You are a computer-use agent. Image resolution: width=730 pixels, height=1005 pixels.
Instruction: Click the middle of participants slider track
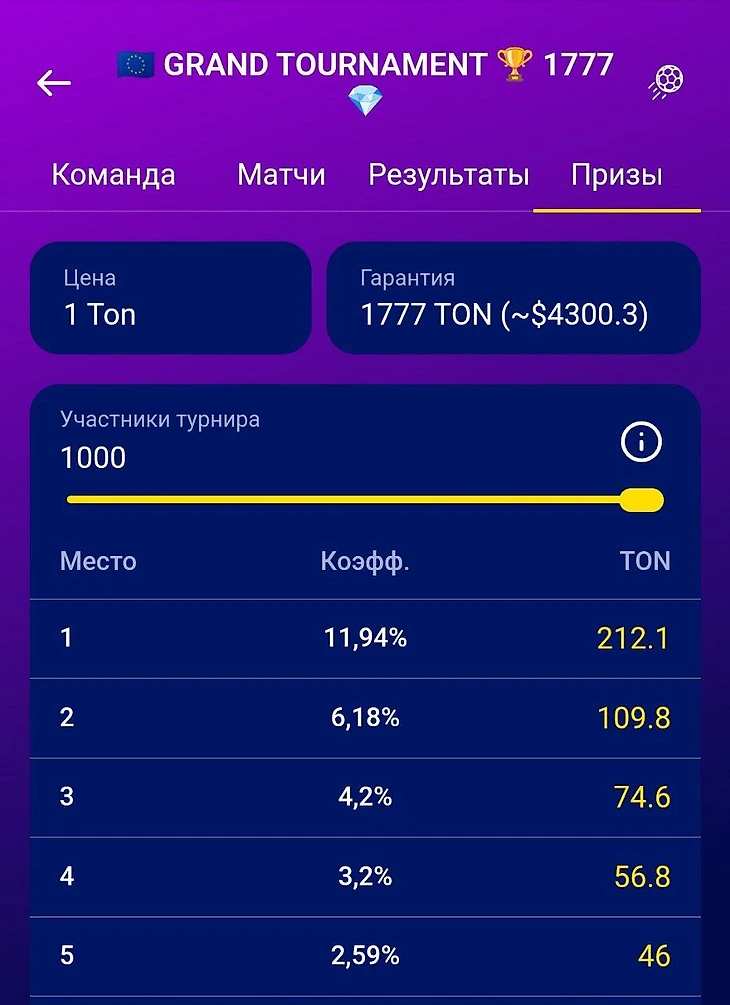[x=365, y=500]
